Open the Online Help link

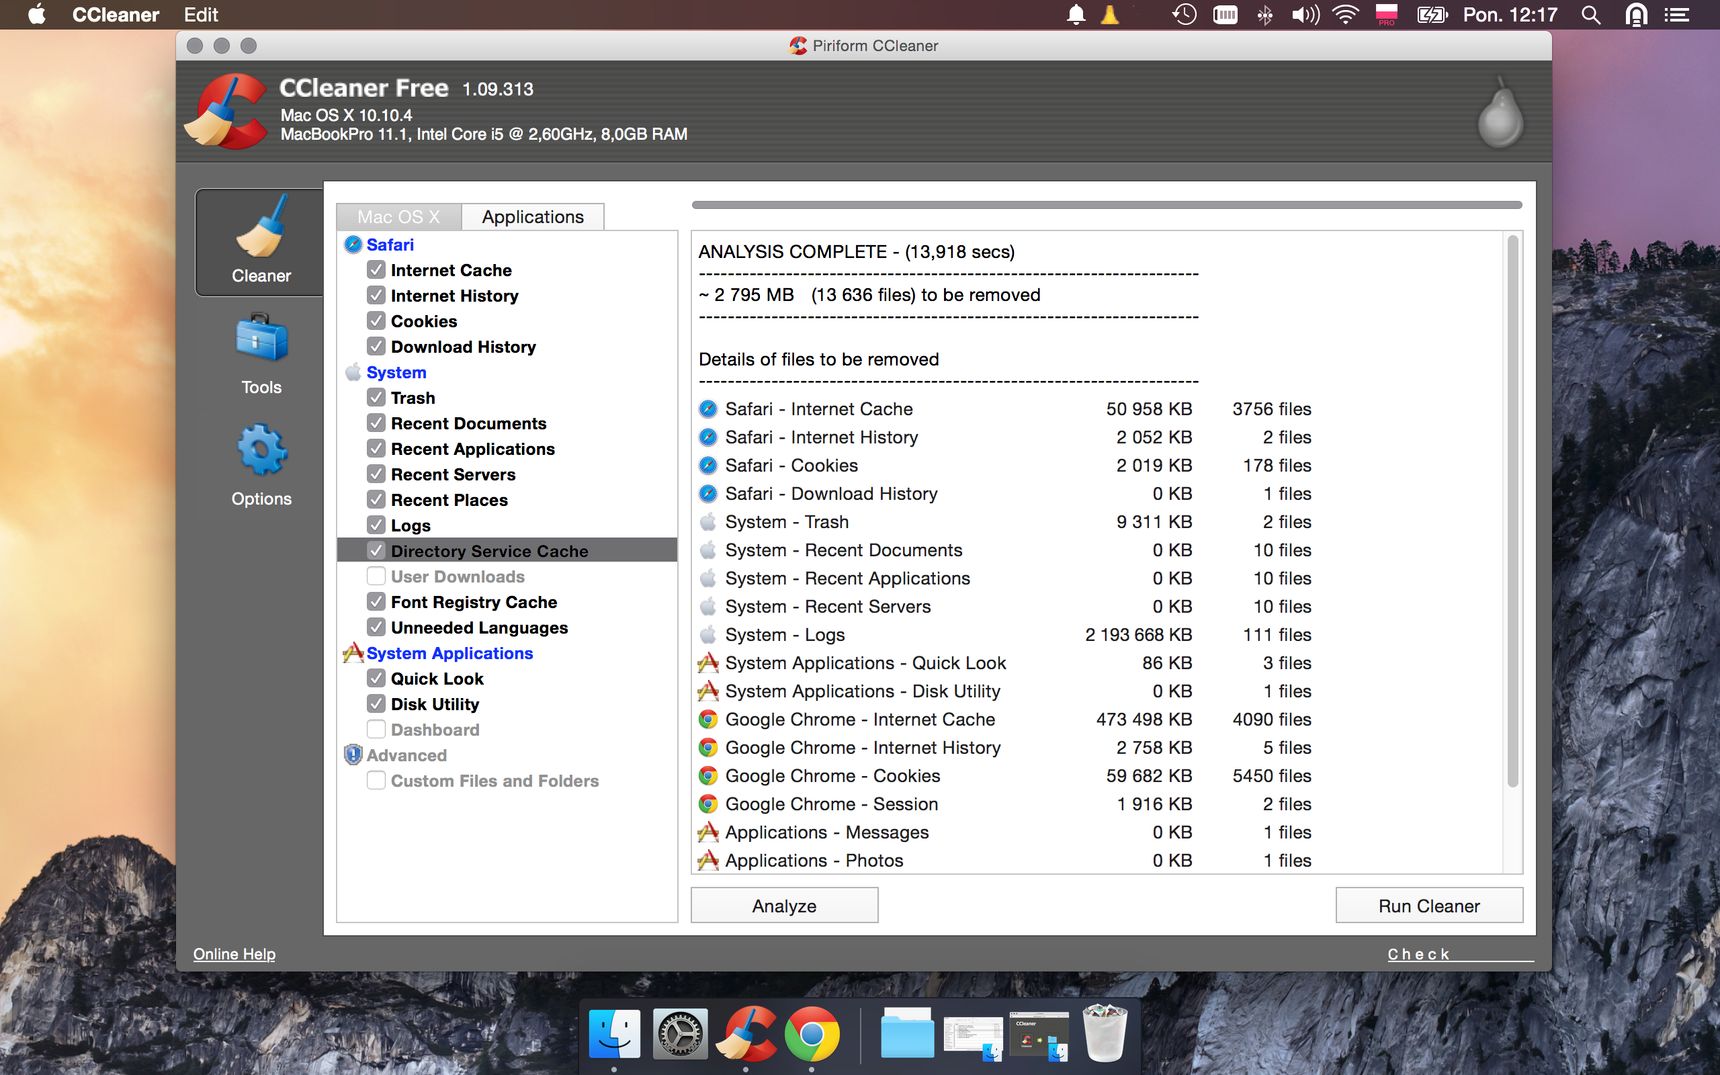coord(234,954)
